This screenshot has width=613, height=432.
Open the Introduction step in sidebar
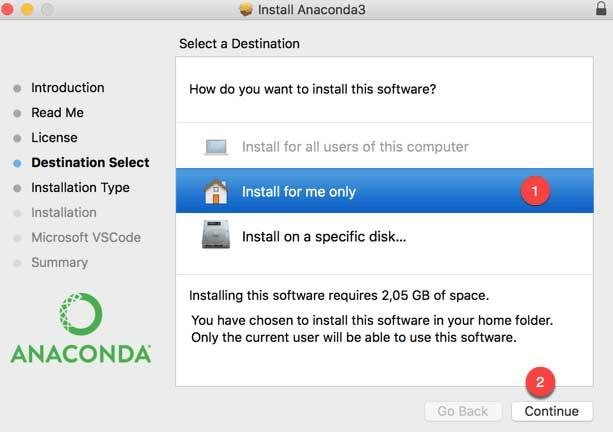click(x=67, y=88)
